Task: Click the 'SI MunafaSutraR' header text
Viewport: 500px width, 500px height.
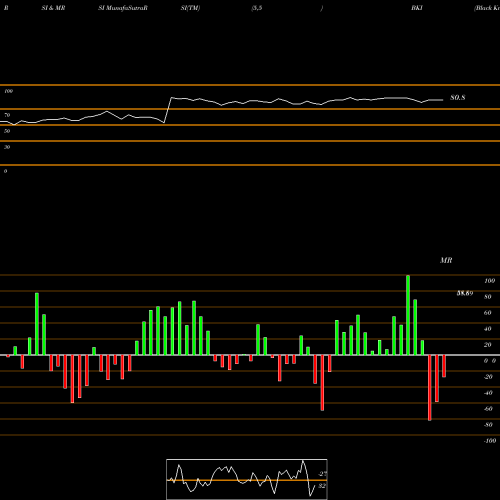Action: (123, 8)
